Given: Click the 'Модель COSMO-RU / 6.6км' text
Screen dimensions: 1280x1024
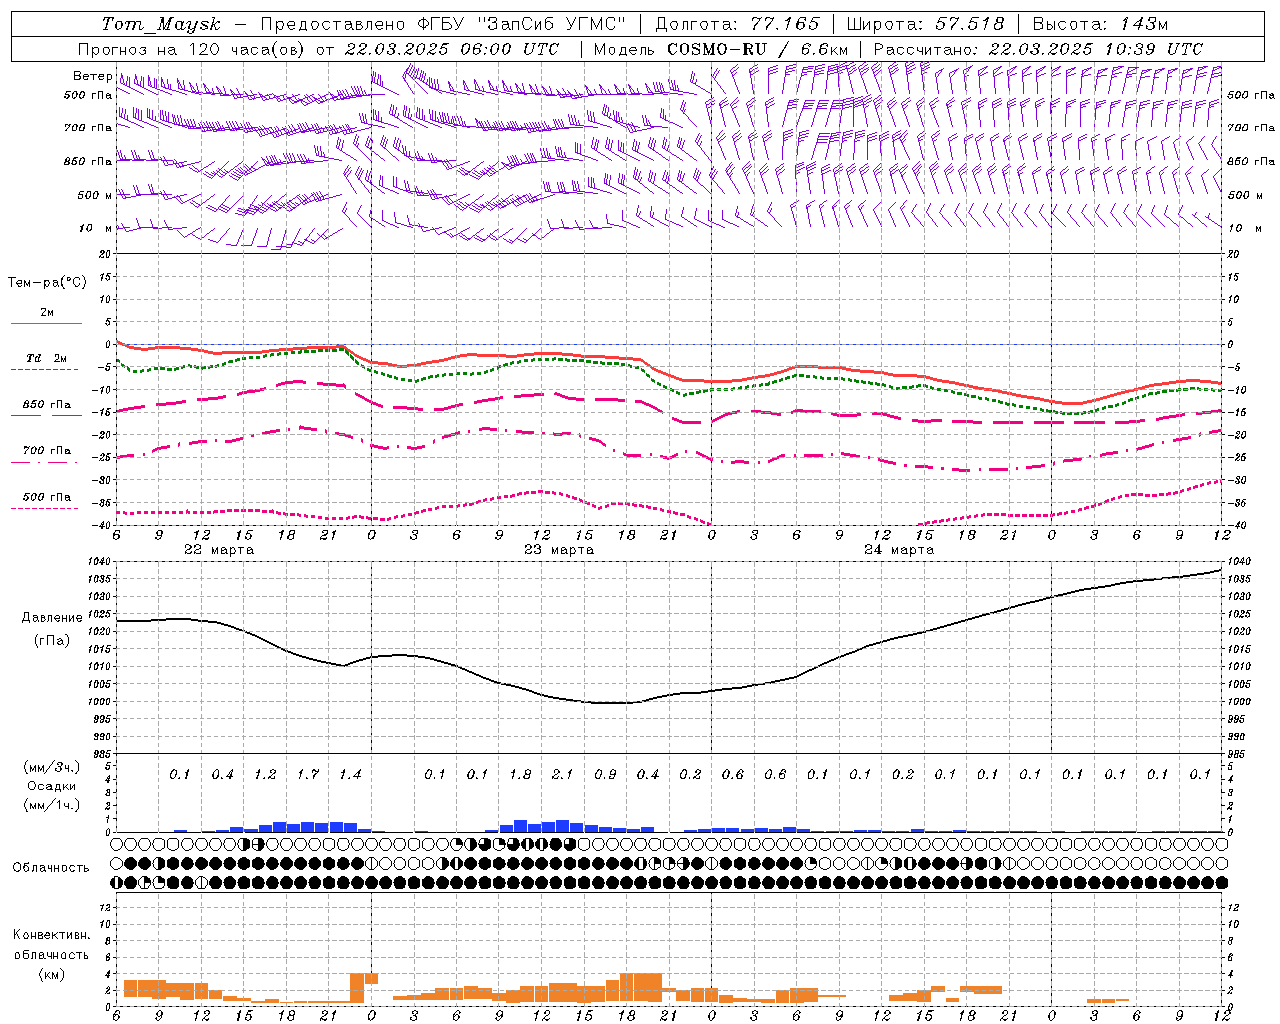Looking at the screenshot, I should coord(720,49).
